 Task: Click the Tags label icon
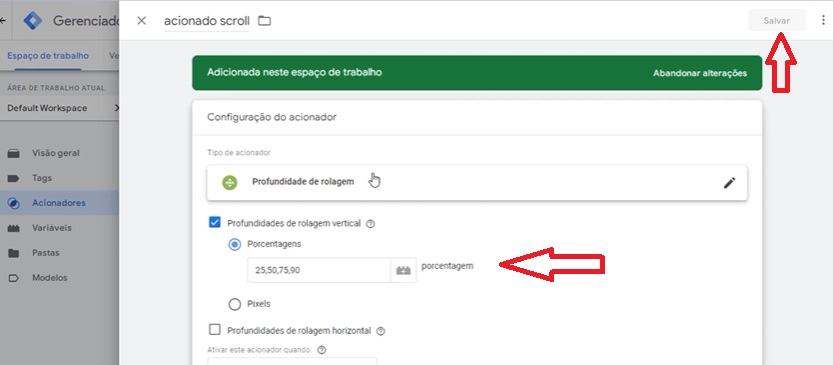(14, 179)
